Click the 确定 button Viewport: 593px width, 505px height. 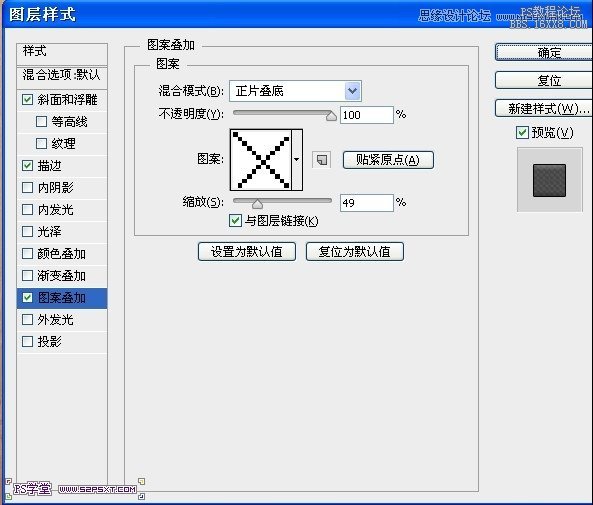[x=544, y=52]
